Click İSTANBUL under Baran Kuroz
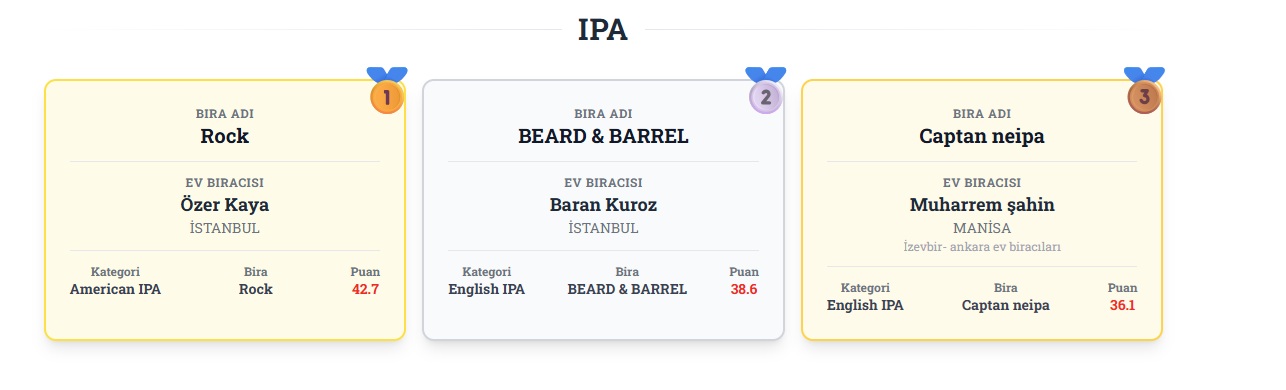 pos(603,228)
